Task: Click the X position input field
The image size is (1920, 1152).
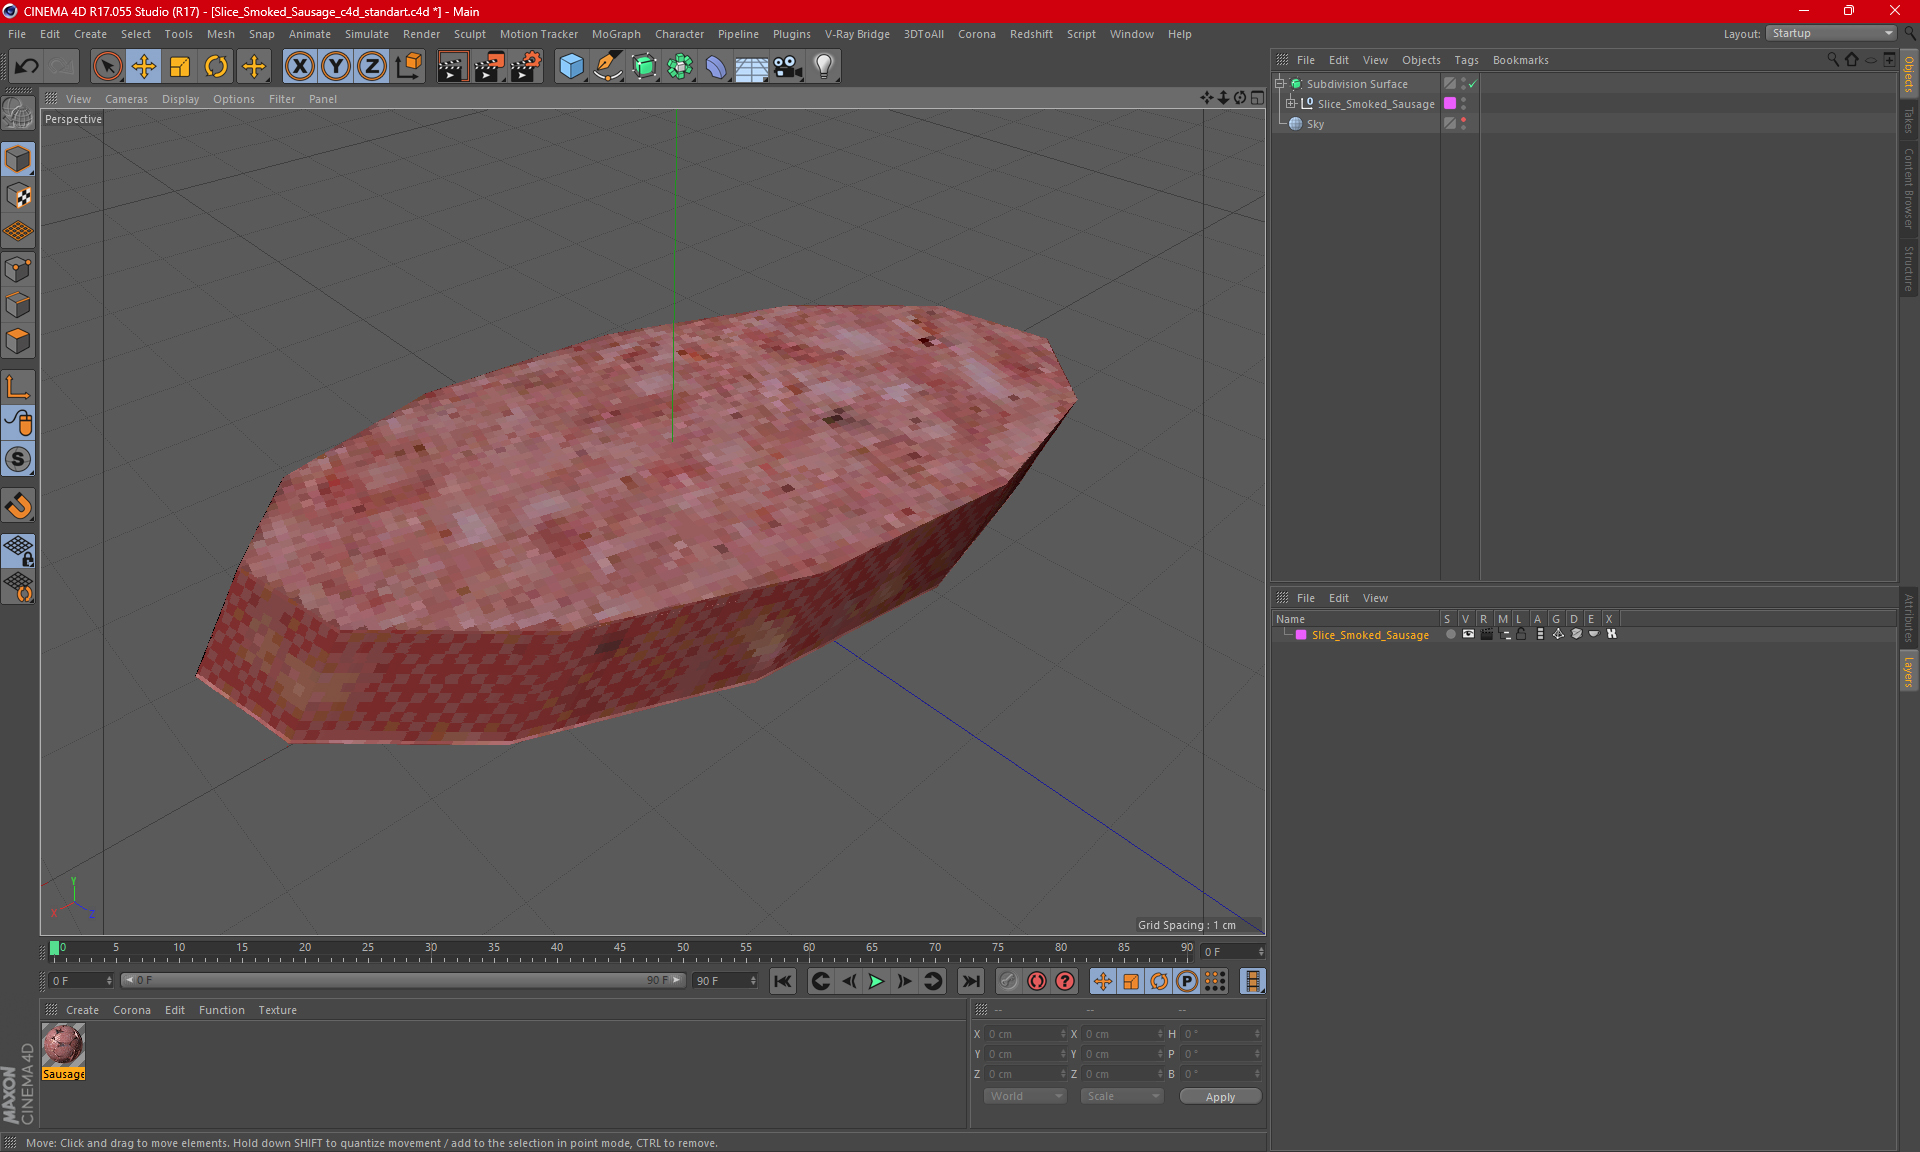Action: (1025, 1034)
